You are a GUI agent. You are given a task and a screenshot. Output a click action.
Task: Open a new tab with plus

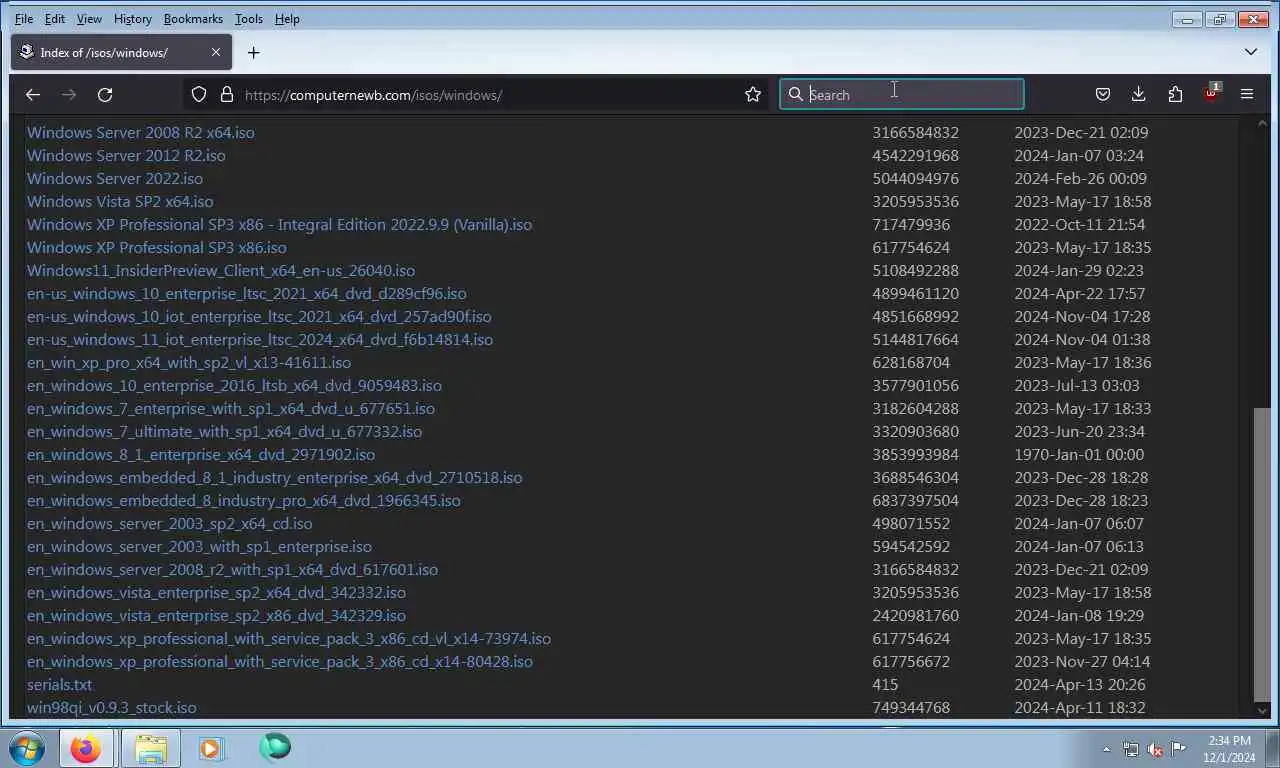(x=254, y=52)
